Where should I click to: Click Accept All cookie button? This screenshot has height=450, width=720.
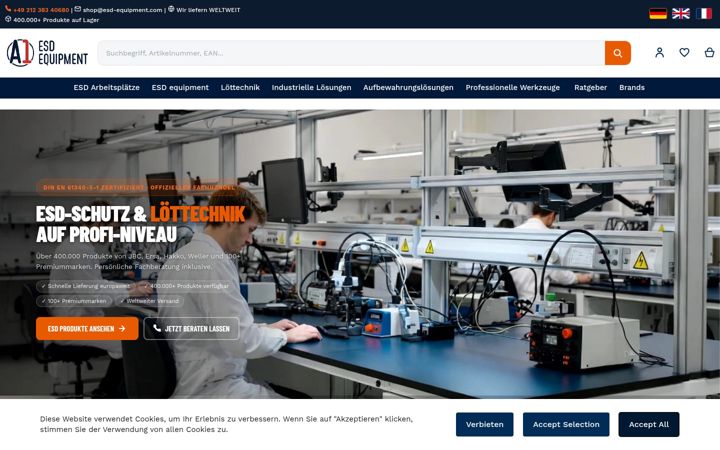649,424
